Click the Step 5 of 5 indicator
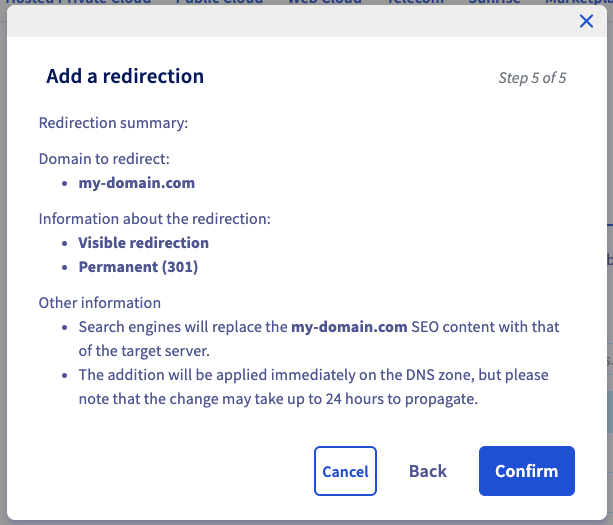613x525 pixels. pyautogui.click(x=532, y=78)
